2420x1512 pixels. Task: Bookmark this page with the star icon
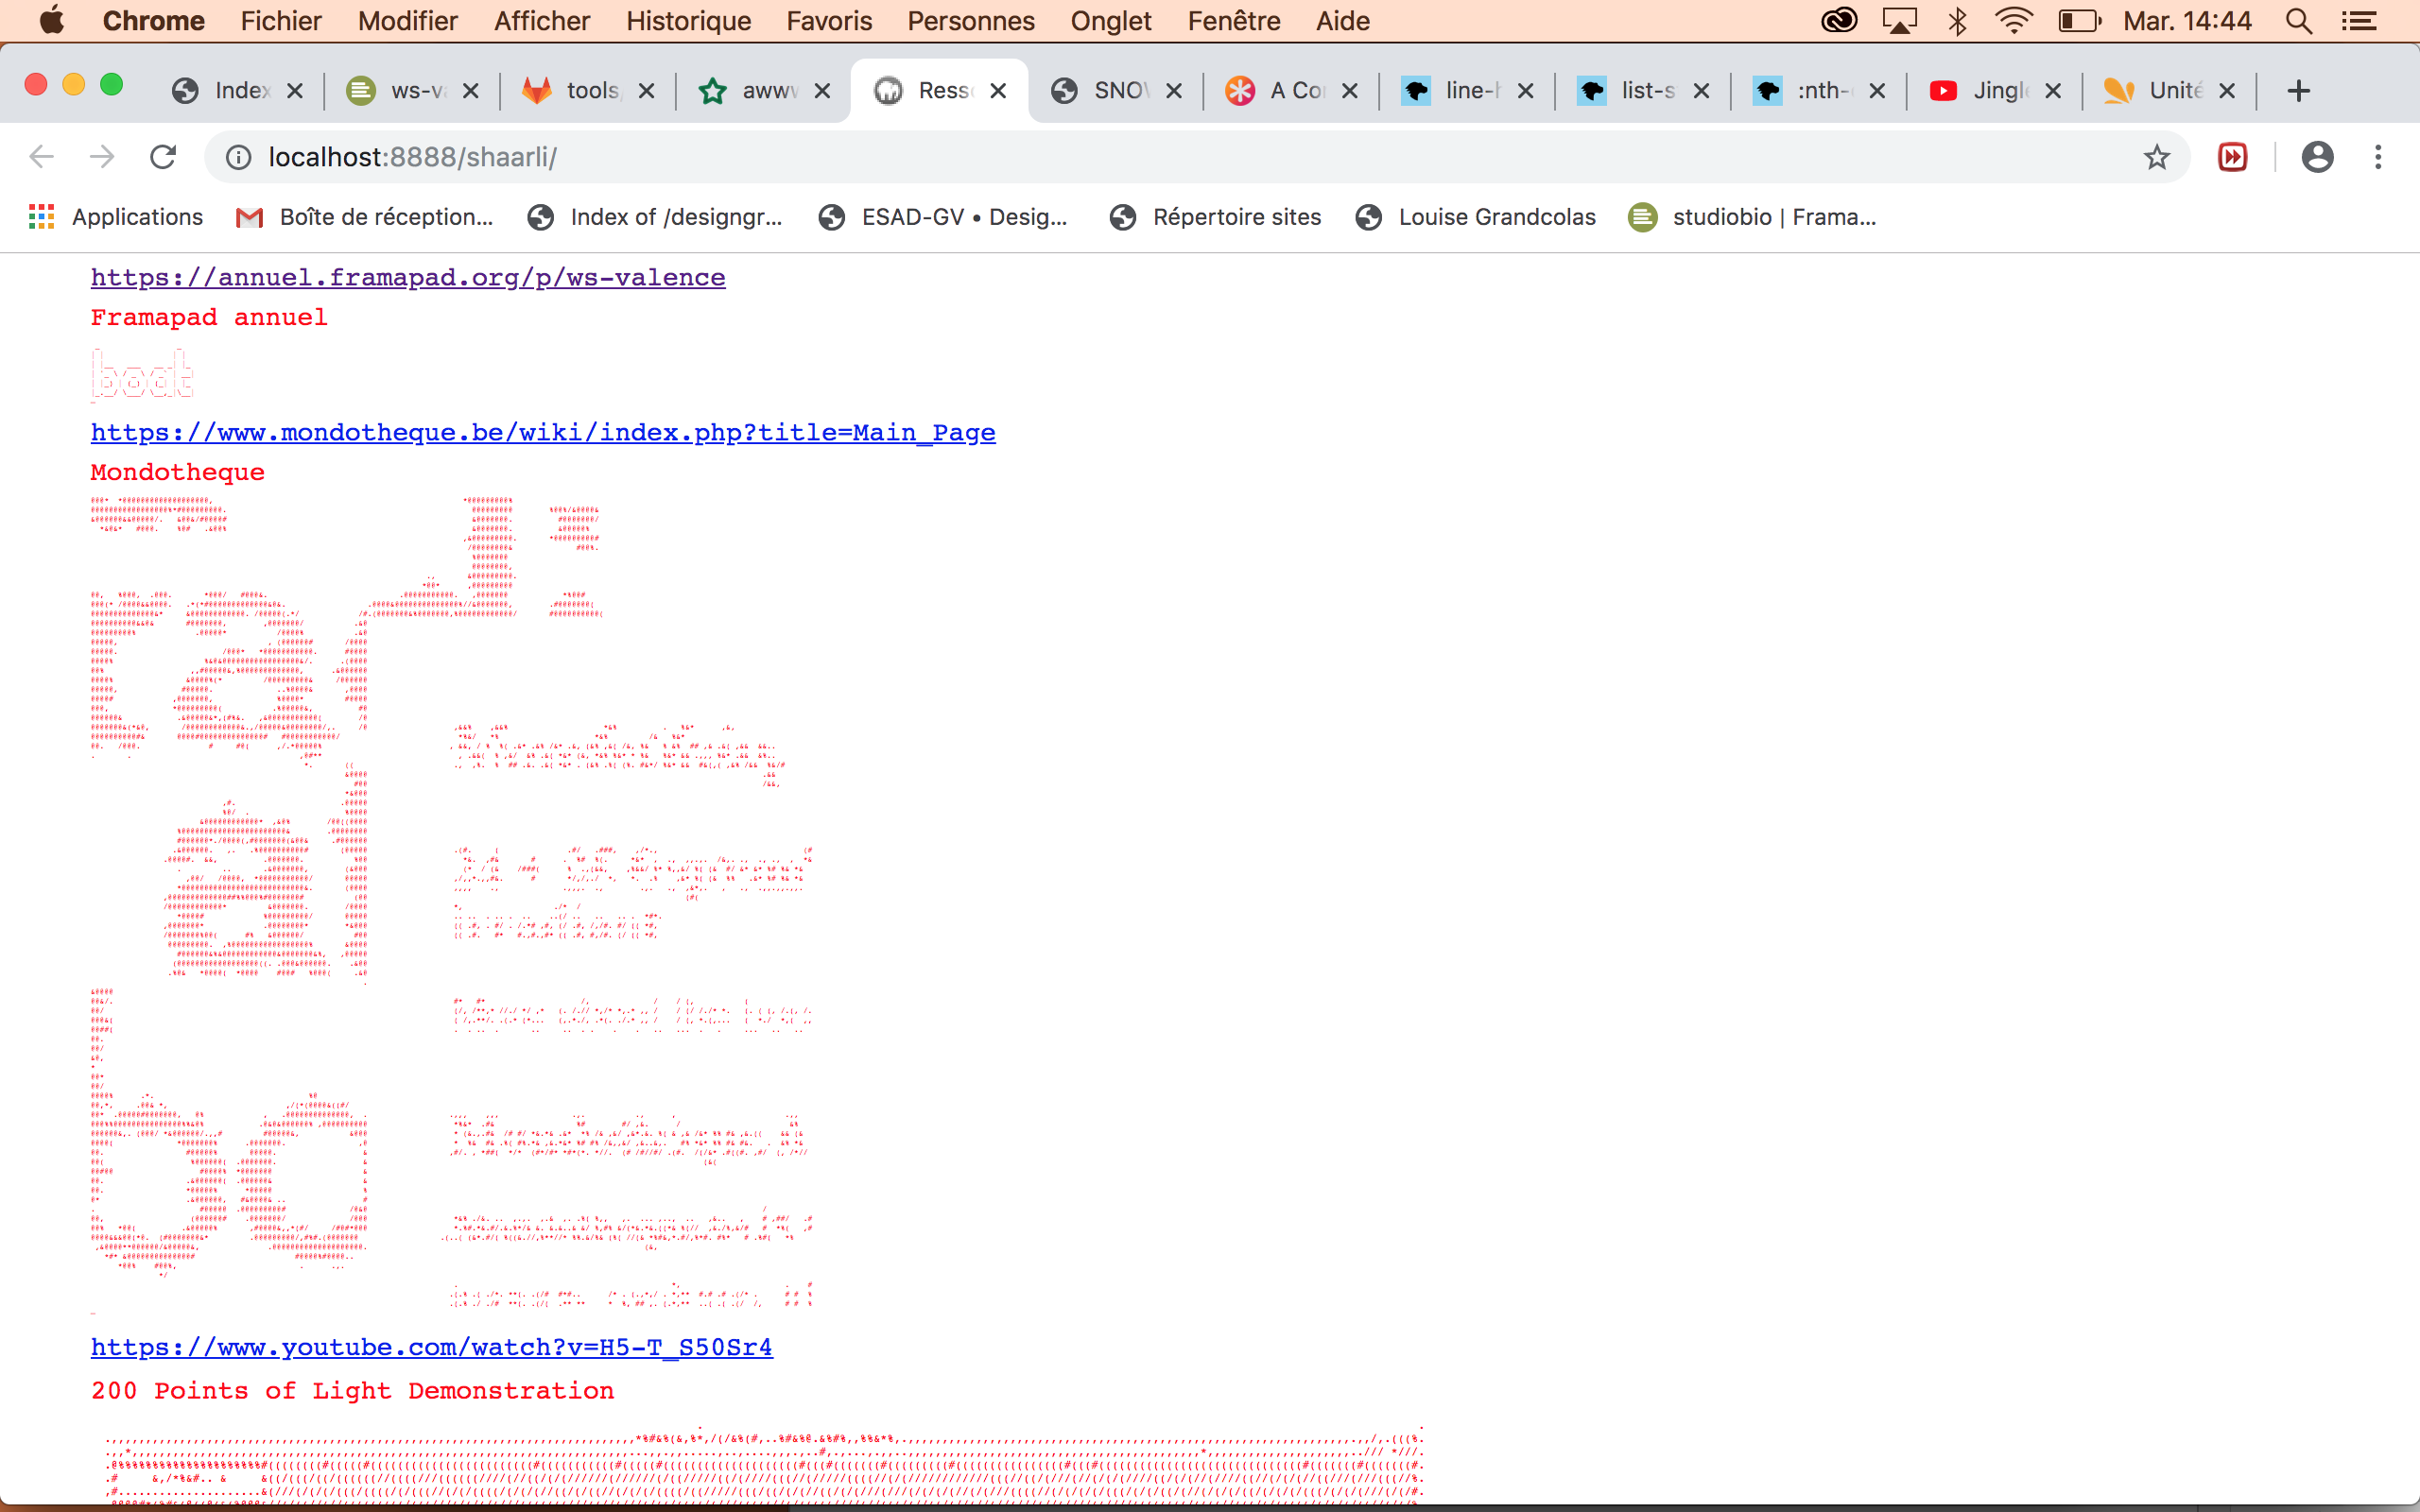coord(2156,157)
